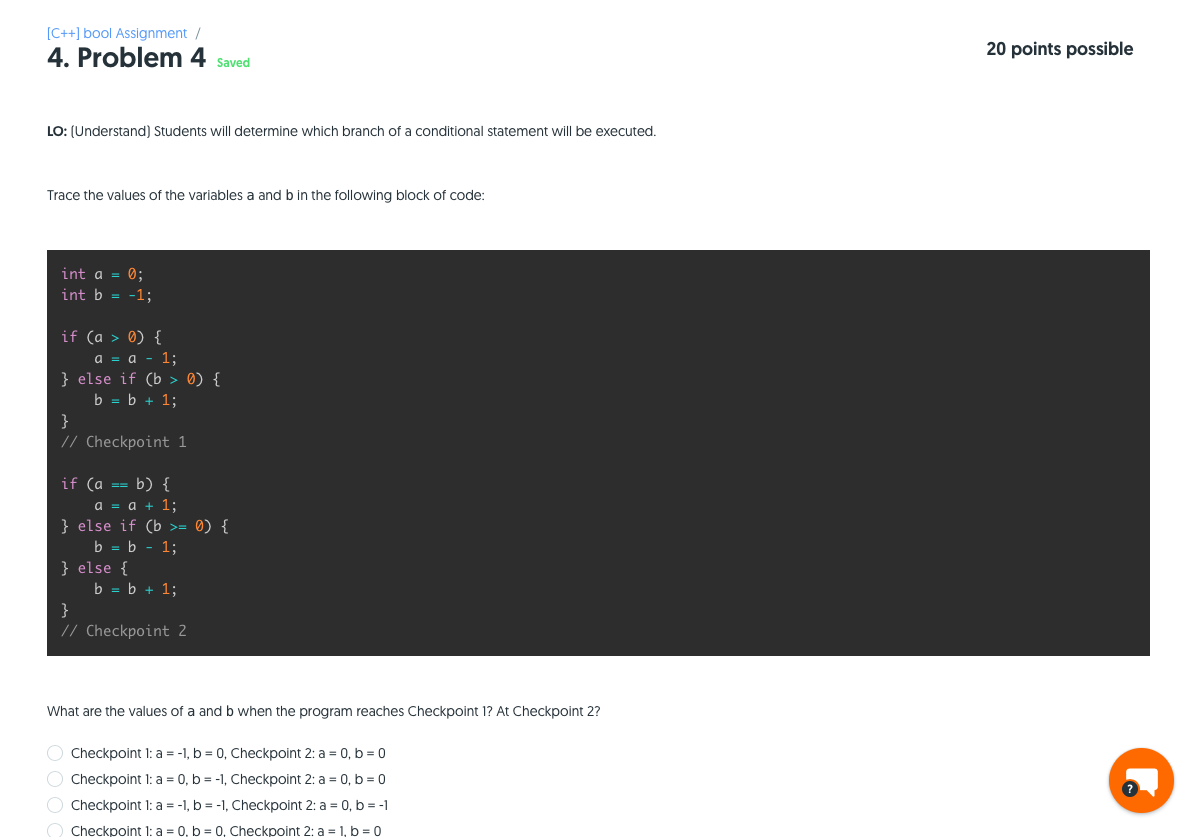Click the Saved status indicator
The height and width of the screenshot is (837, 1193).
[233, 62]
